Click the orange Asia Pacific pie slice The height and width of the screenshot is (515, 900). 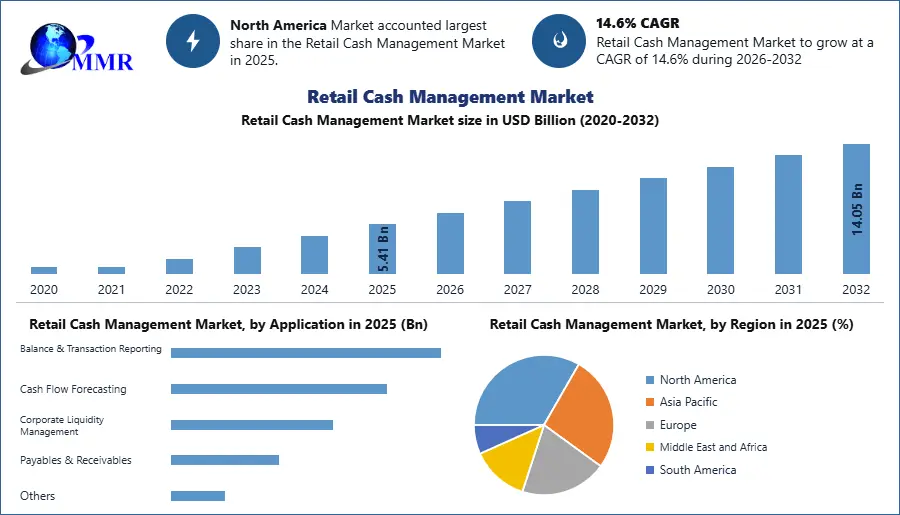[x=583, y=415]
